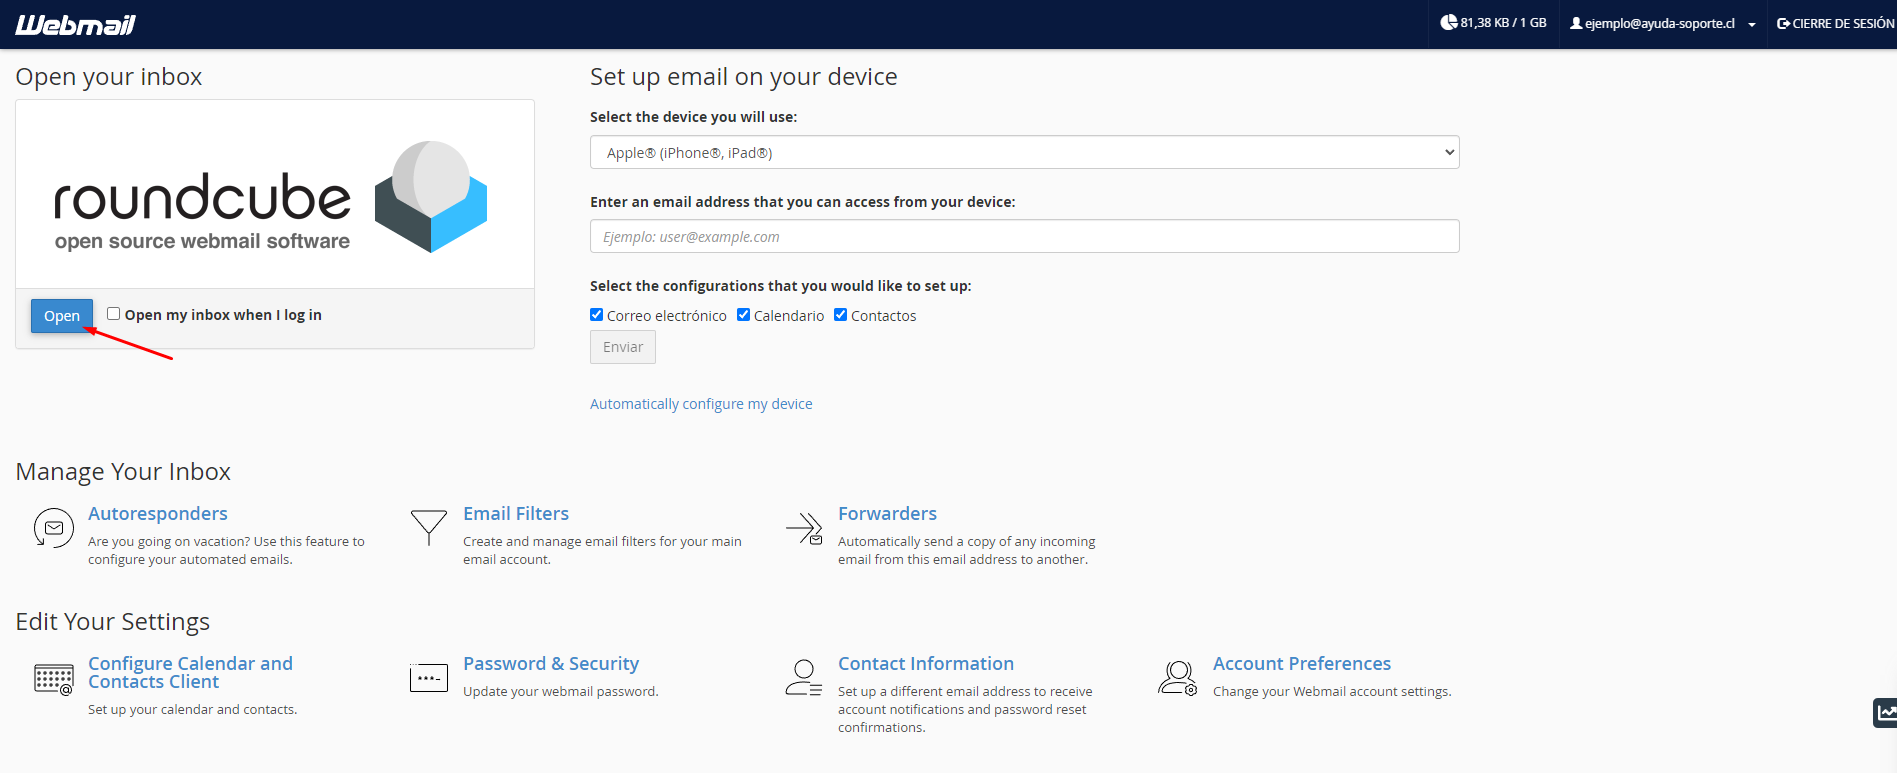Viewport: 1897px width, 773px height.
Task: Open Configure Calendar and Contacts Client link
Action: (x=190, y=672)
